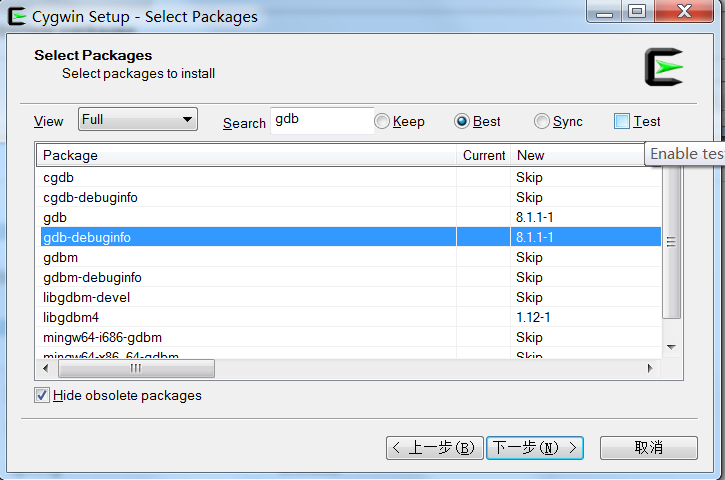This screenshot has width=725, height=480.
Task: Close the Cygwin Setup window
Action: (684, 12)
